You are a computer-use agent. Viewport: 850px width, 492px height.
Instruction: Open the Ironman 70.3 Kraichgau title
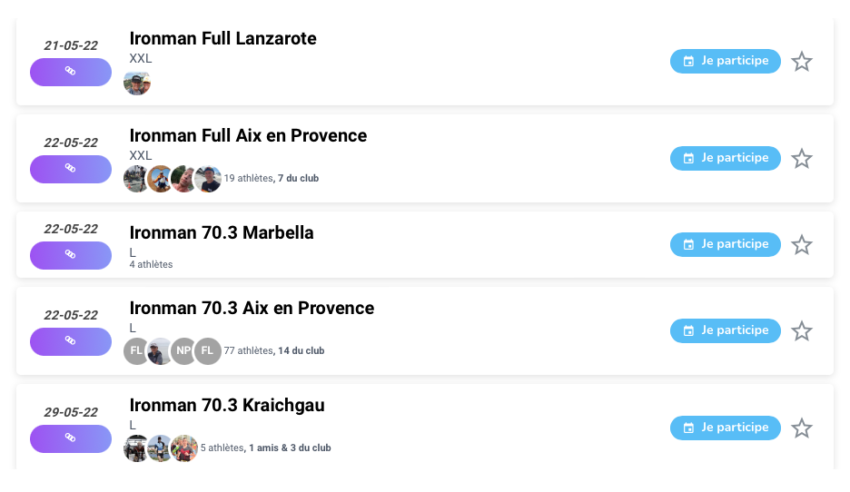pyautogui.click(x=227, y=406)
